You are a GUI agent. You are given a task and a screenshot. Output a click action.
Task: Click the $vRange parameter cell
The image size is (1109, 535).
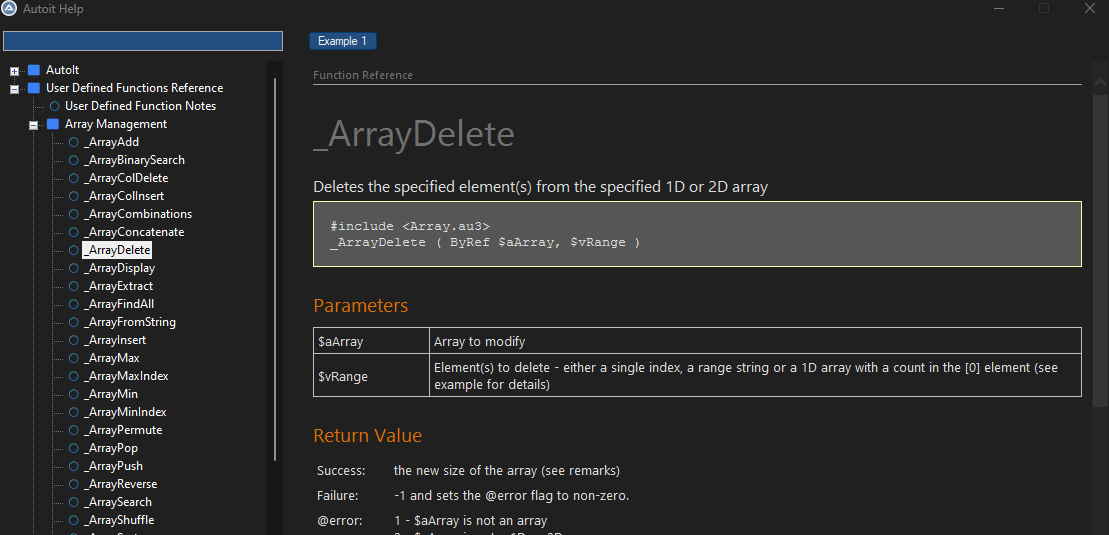coord(371,376)
